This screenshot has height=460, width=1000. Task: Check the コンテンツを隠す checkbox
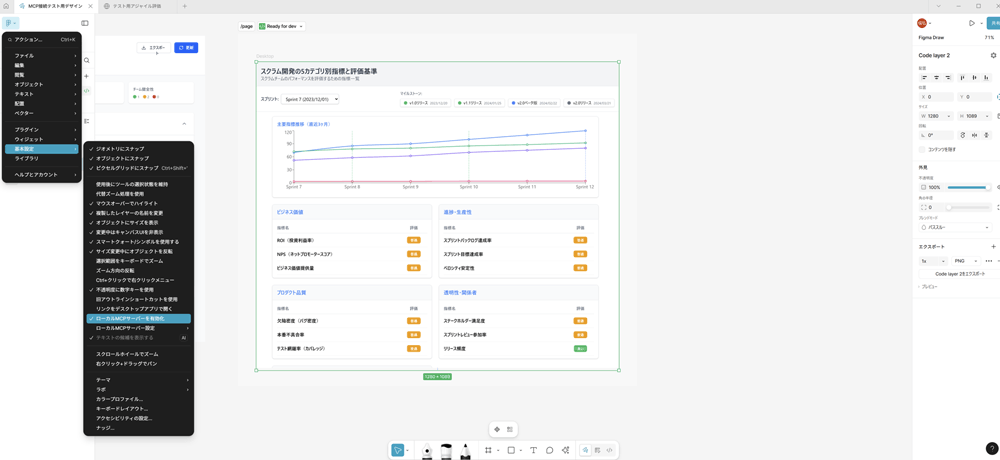coord(923,149)
